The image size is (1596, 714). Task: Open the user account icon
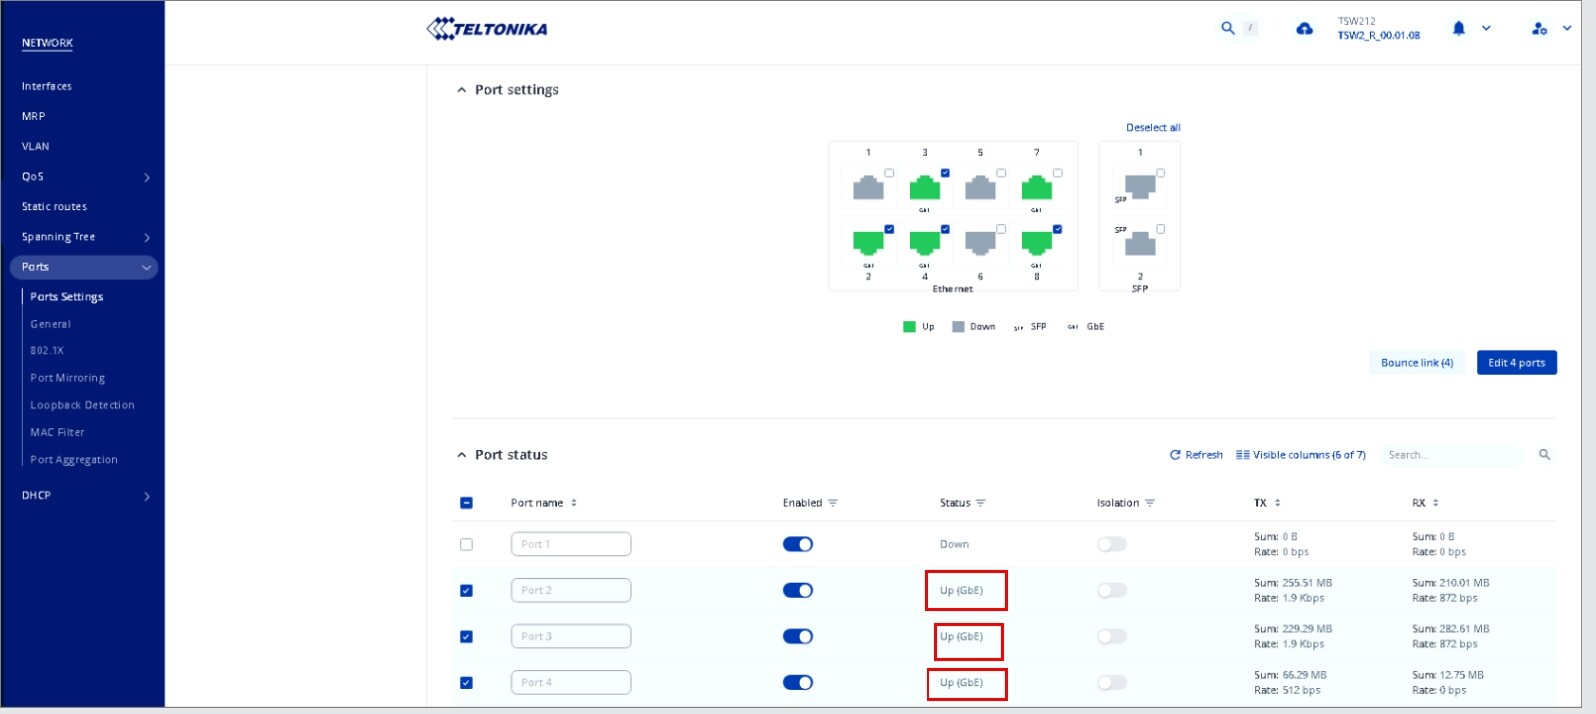click(x=1539, y=29)
